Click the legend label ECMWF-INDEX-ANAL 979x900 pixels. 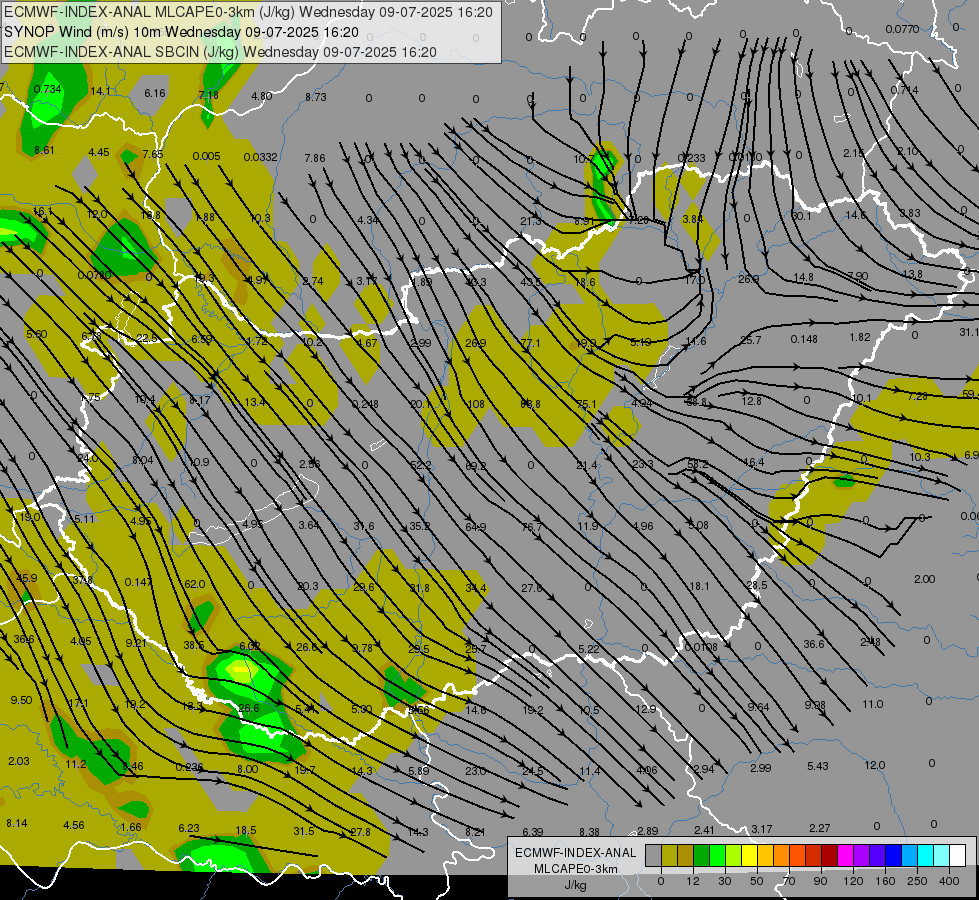576,853
